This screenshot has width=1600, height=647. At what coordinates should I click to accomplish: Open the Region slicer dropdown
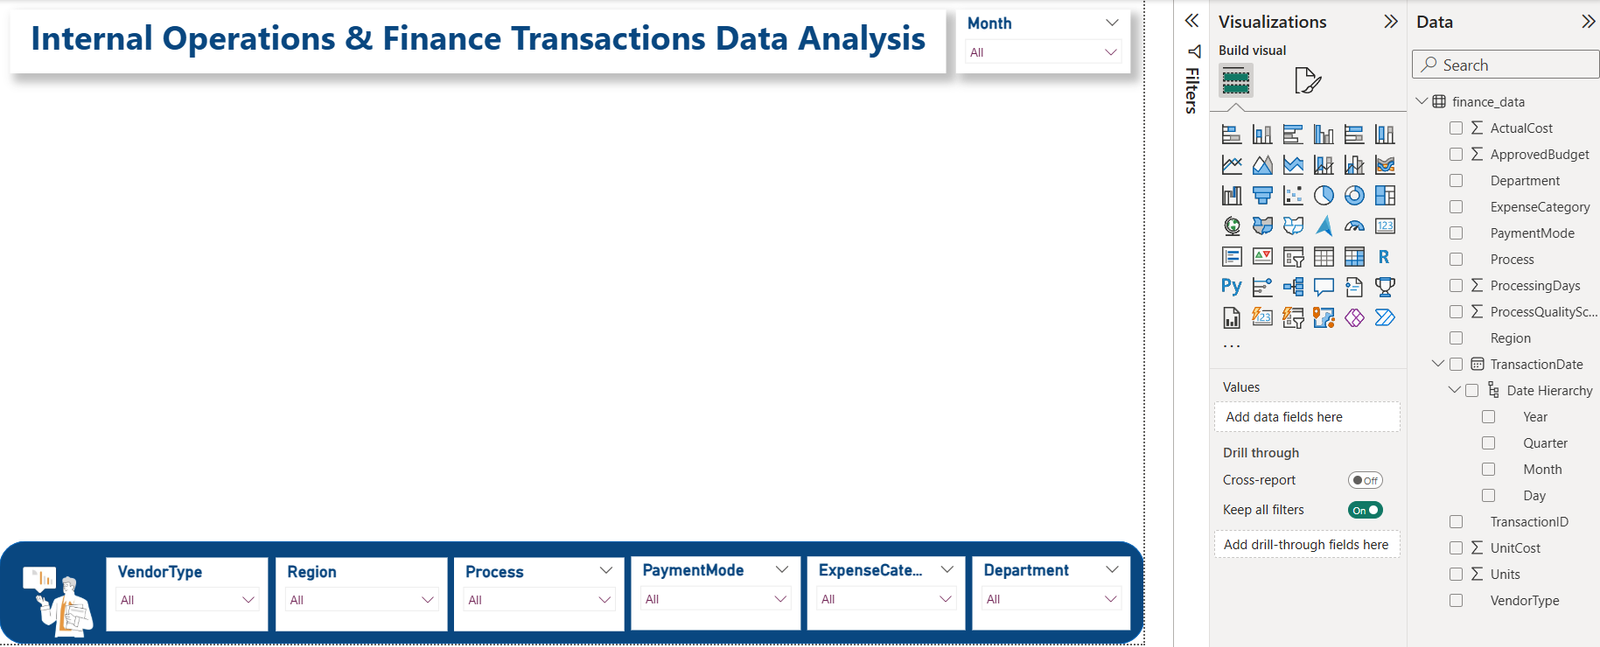427,600
